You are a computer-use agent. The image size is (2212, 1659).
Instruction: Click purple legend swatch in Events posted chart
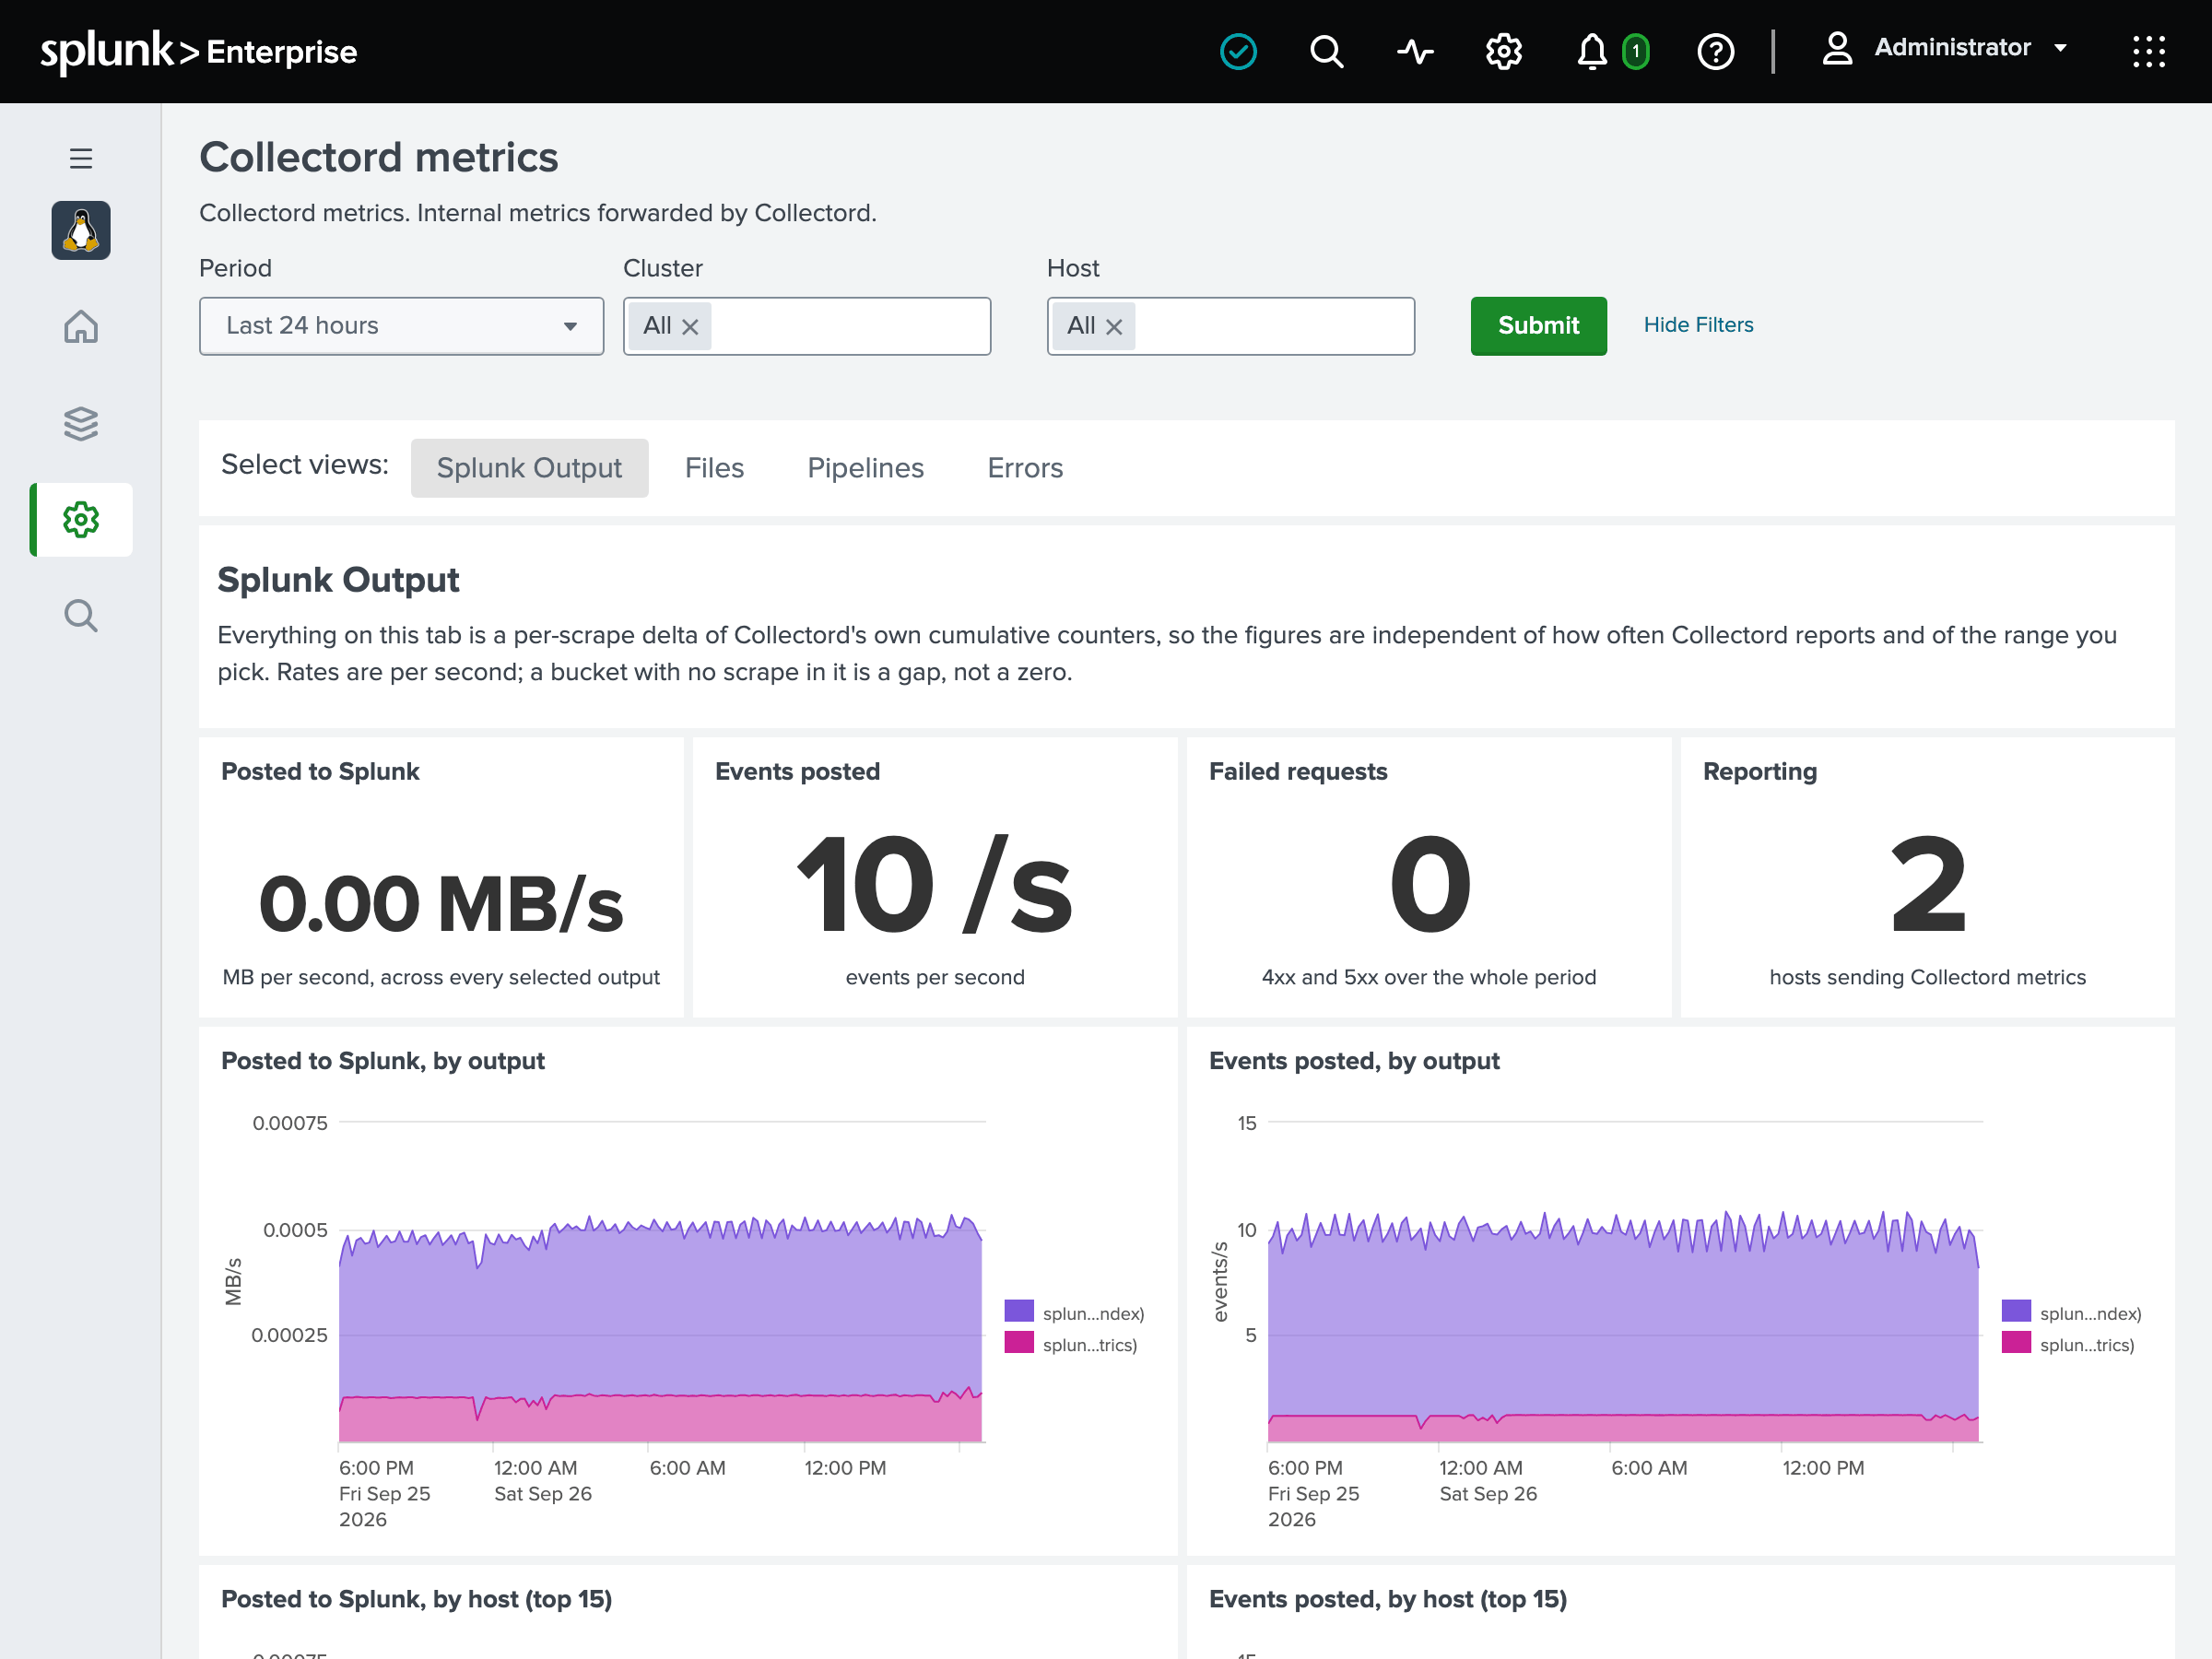point(2016,1311)
